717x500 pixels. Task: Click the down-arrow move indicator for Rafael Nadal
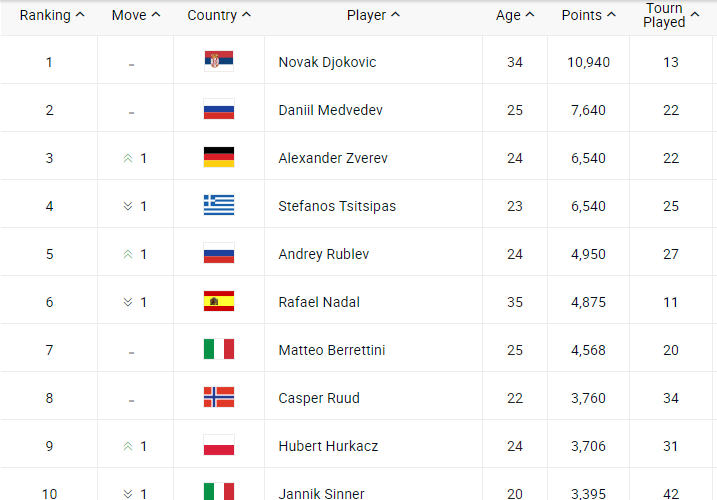pyautogui.click(x=128, y=302)
